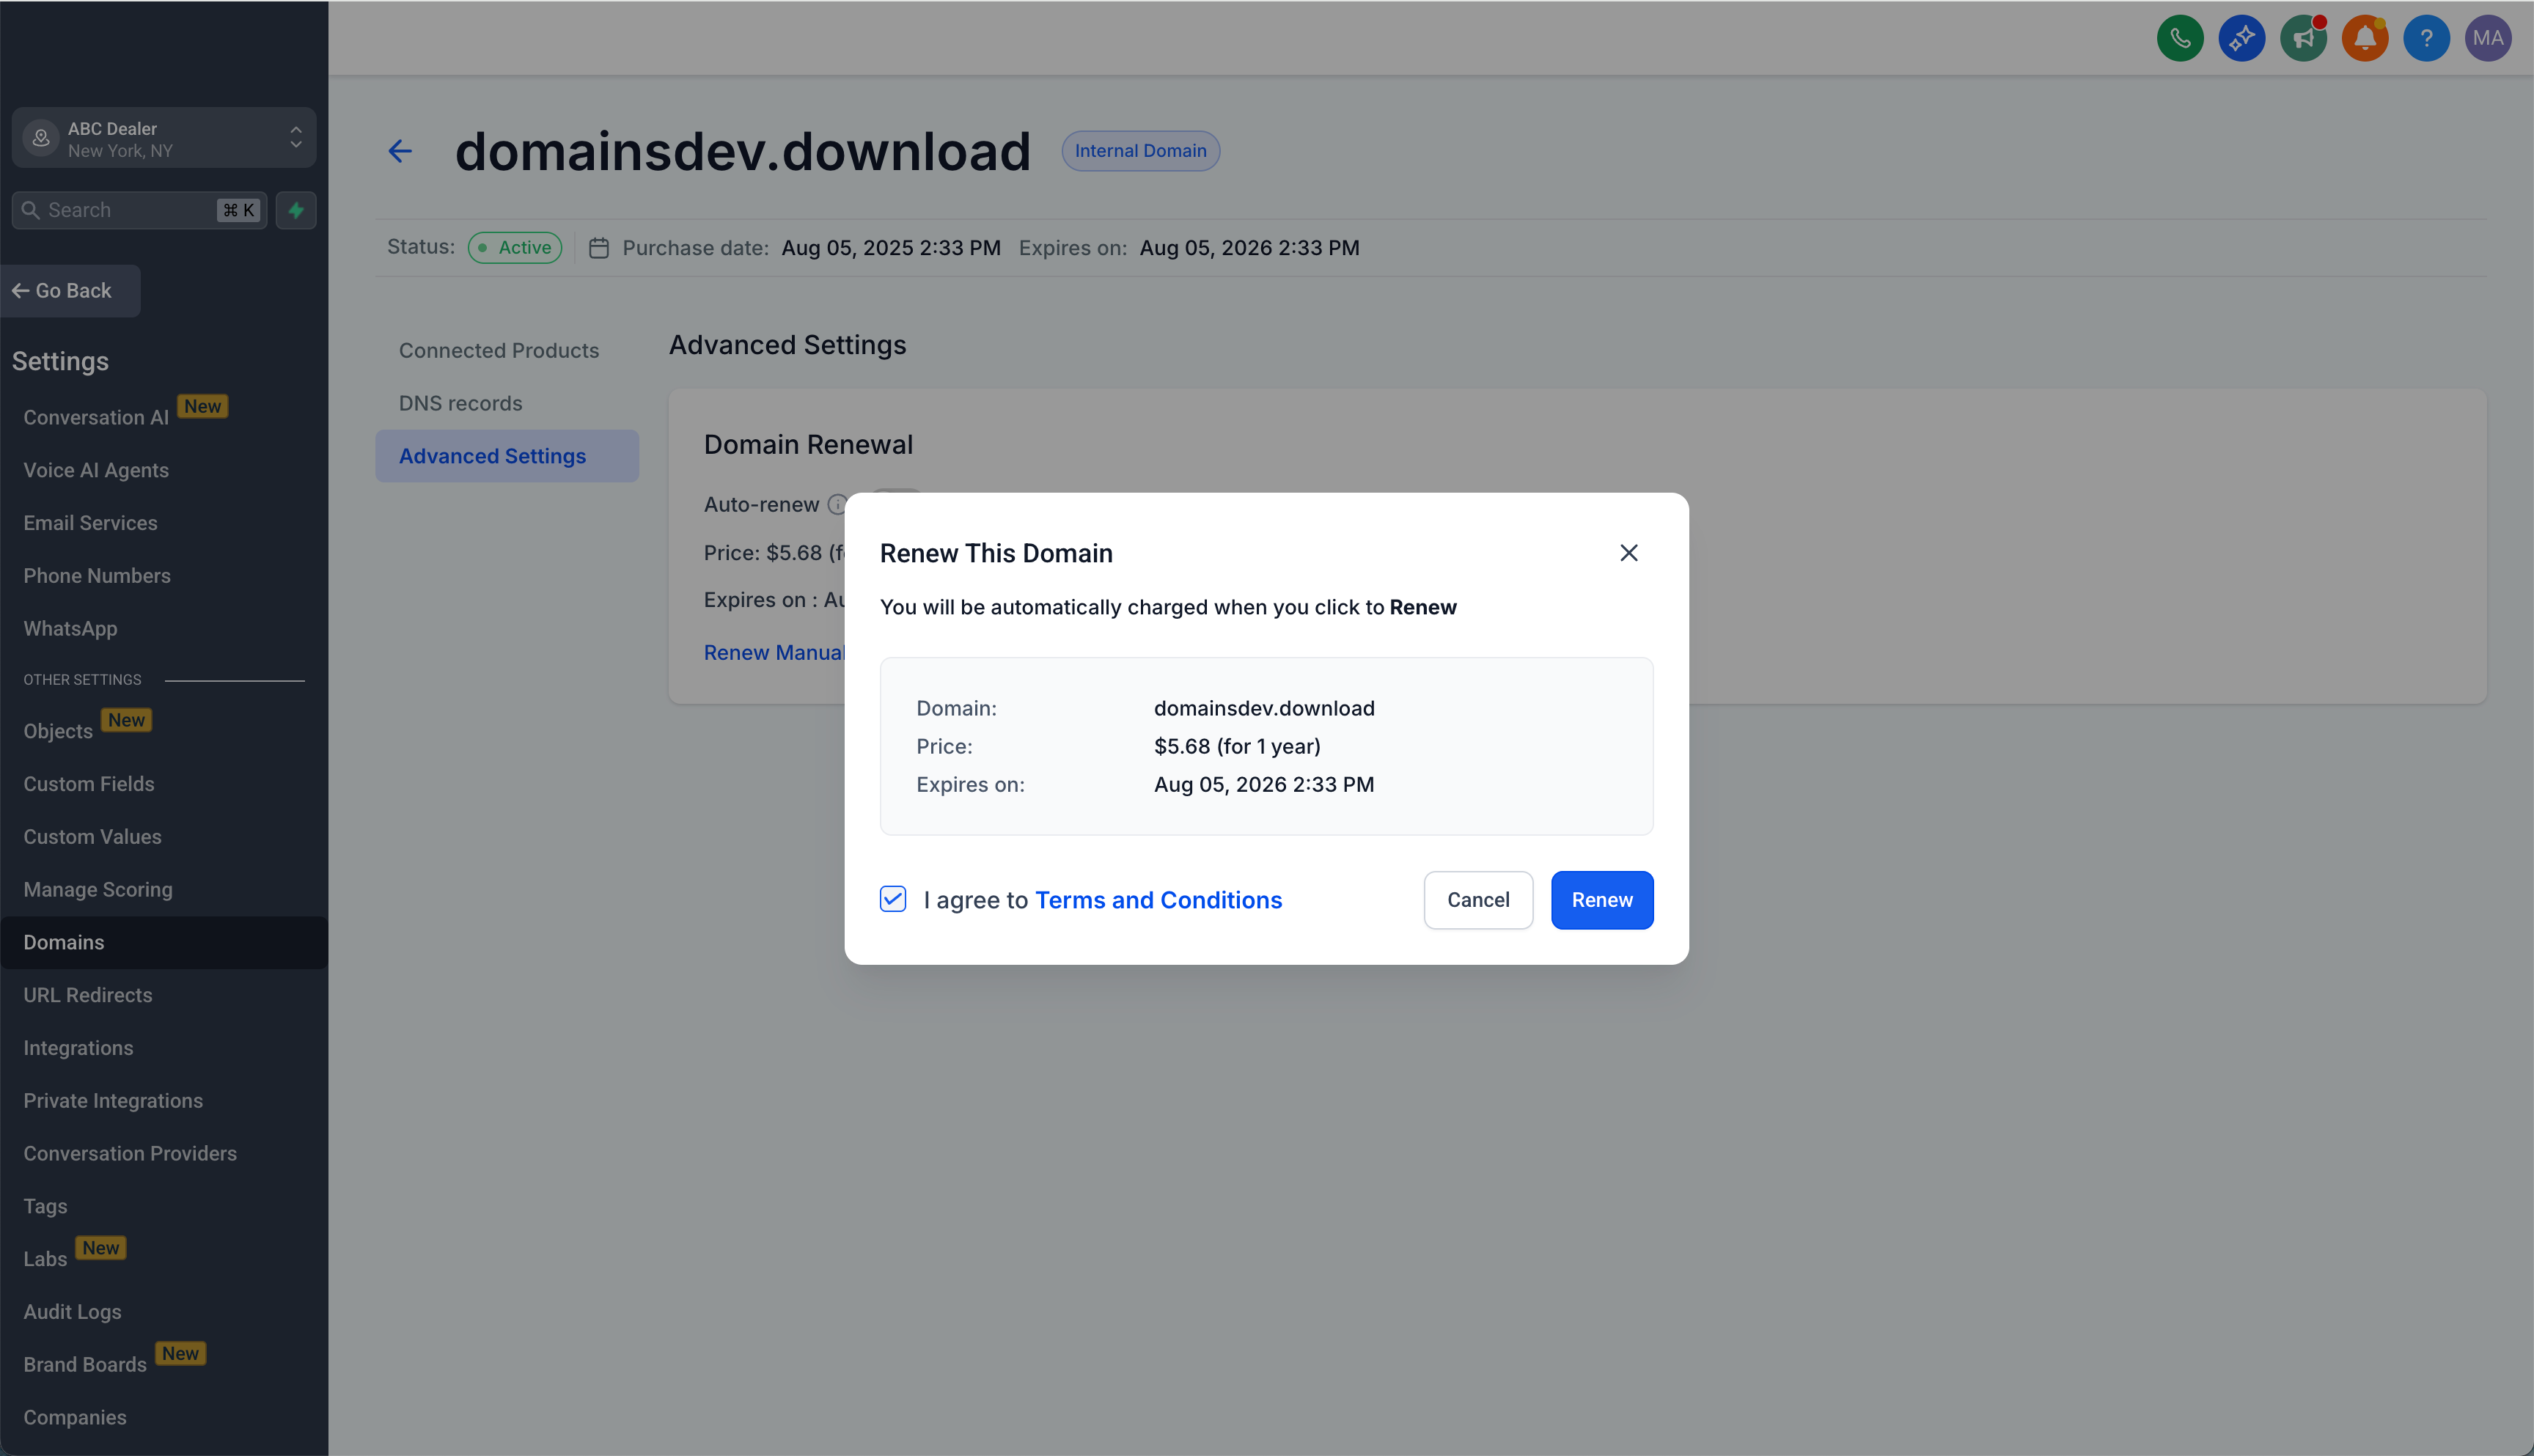The width and height of the screenshot is (2534, 1456).
Task: Collapse the Renew This Domain dialog with the X
Action: pos(1628,552)
